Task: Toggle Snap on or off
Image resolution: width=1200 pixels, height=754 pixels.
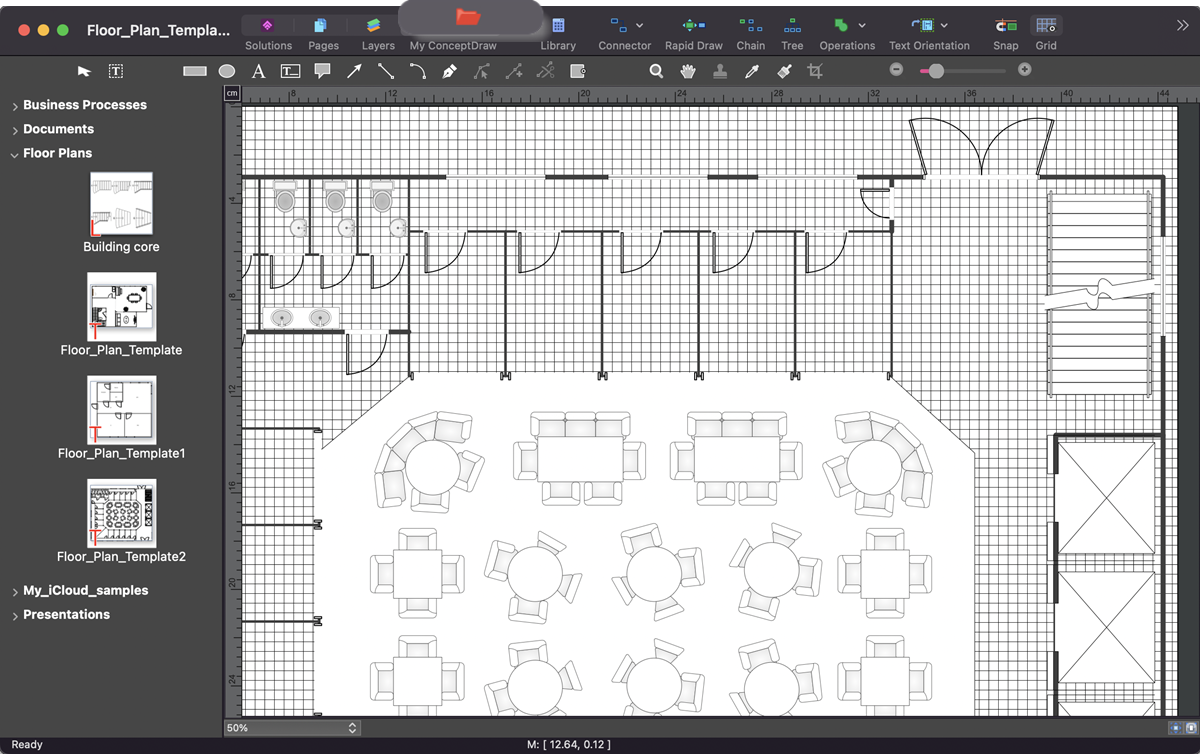Action: point(1006,33)
